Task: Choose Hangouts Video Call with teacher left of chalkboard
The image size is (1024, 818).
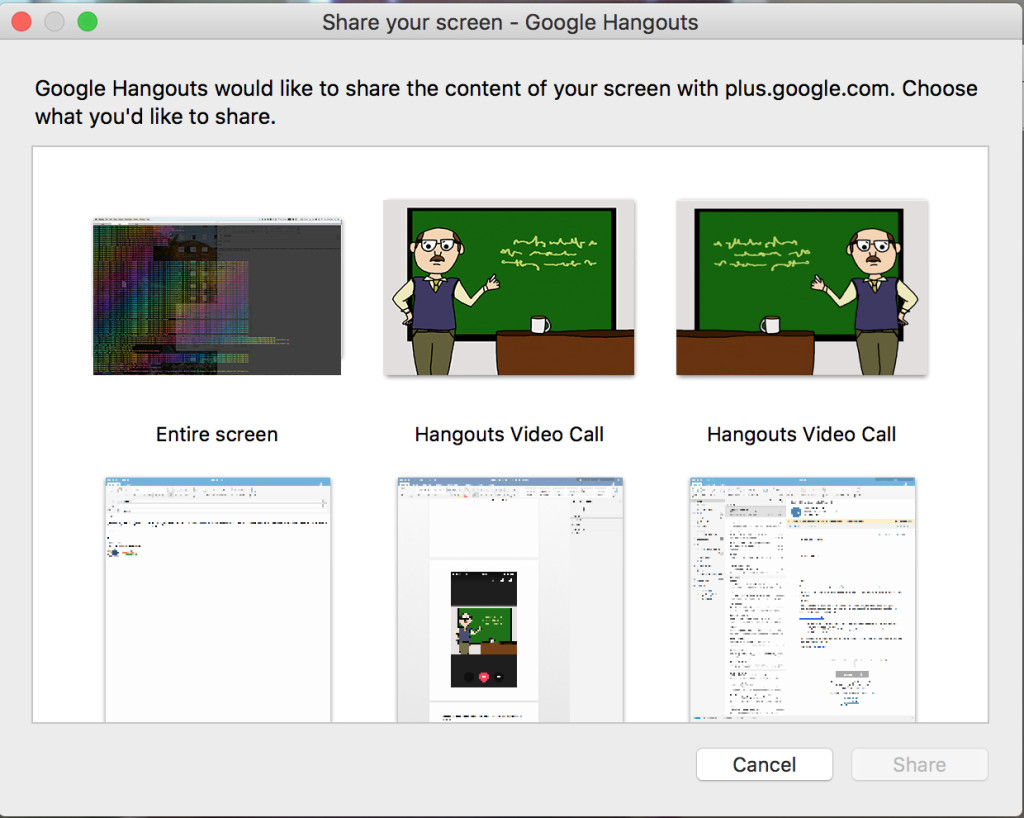Action: (509, 287)
